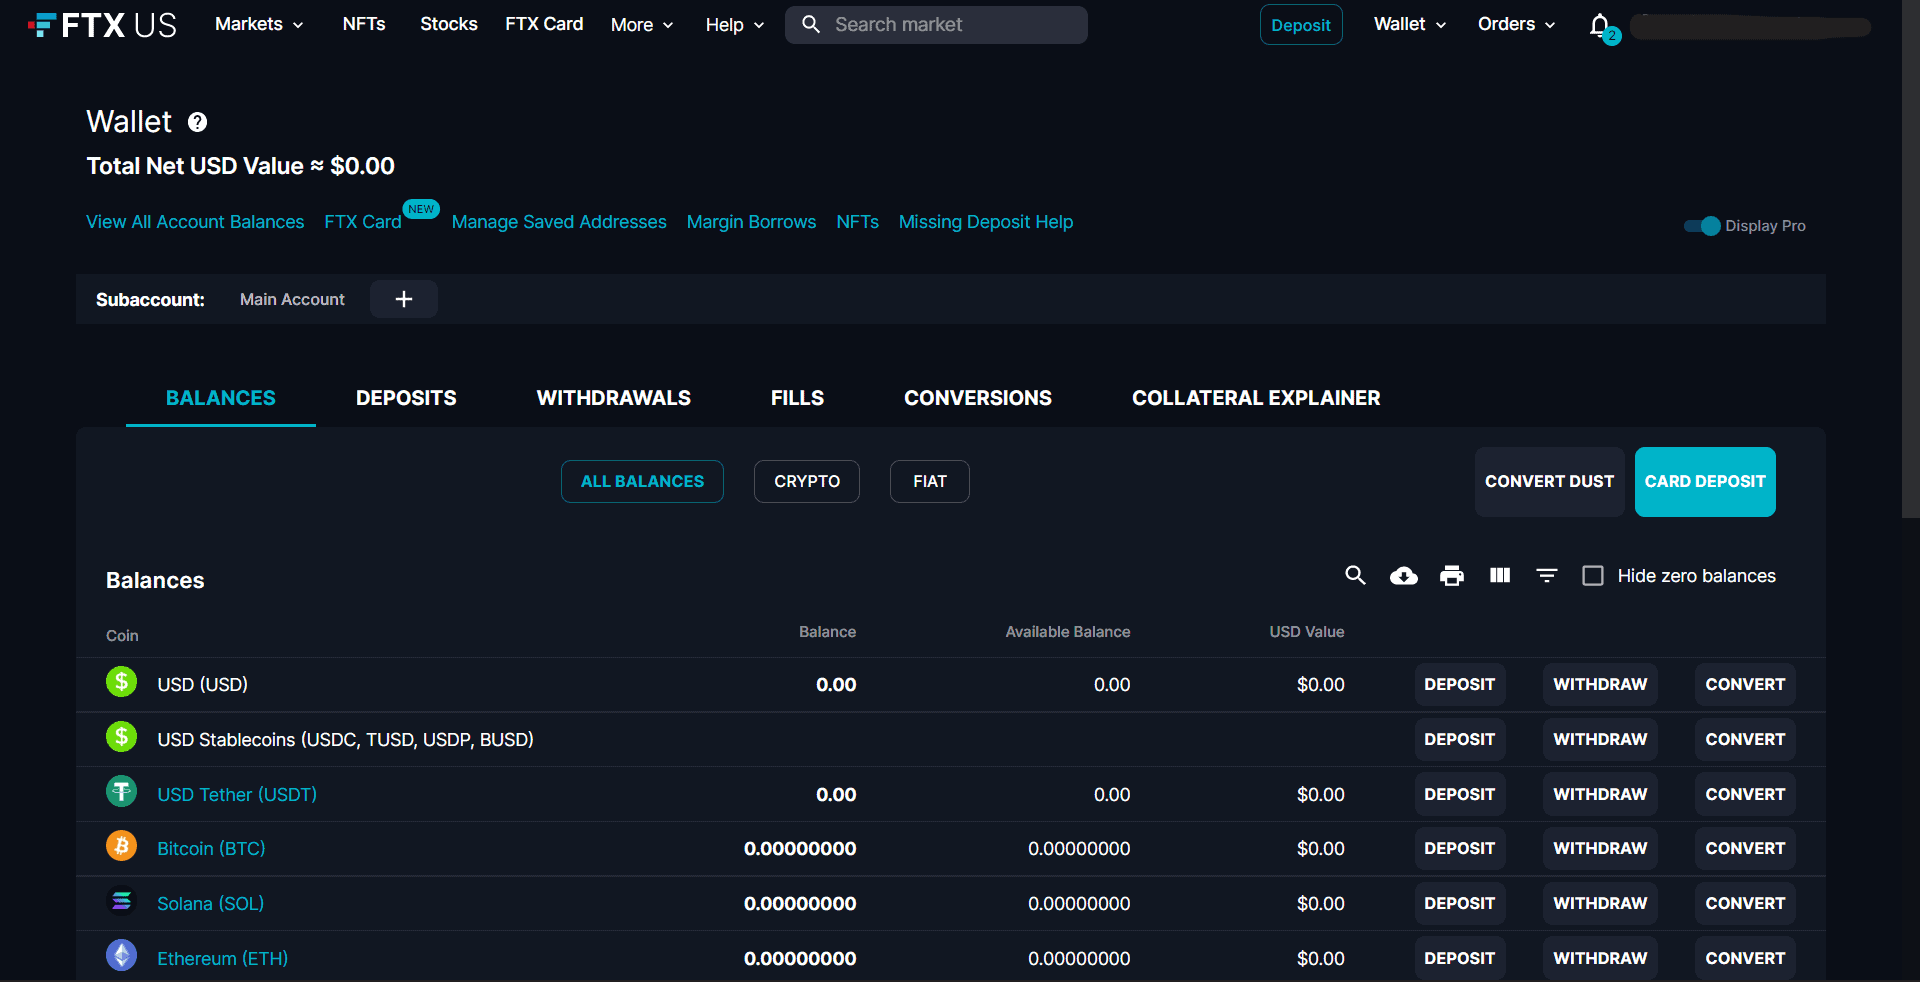Open NFTs in the top navigation
Viewport: 1920px width, 982px height.
coord(364,24)
